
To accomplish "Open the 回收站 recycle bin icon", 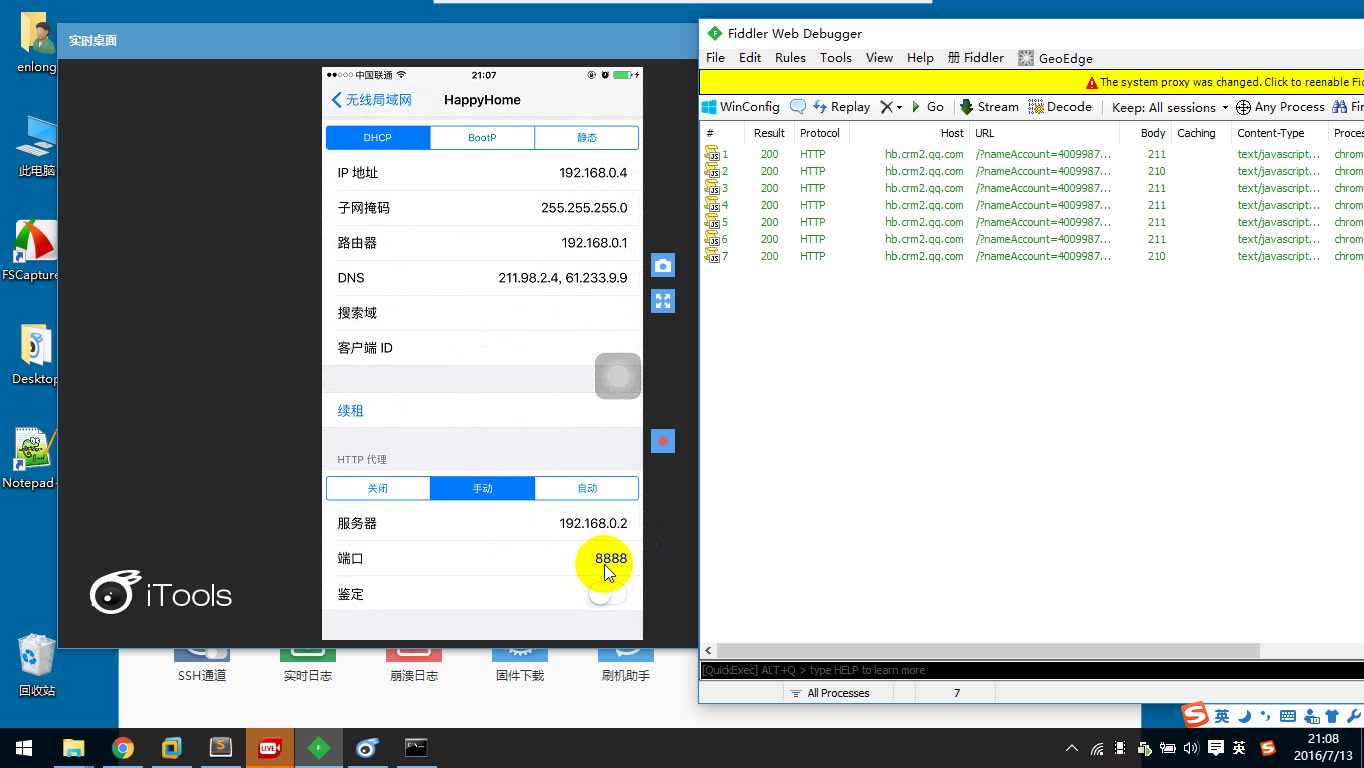I will pos(37,665).
